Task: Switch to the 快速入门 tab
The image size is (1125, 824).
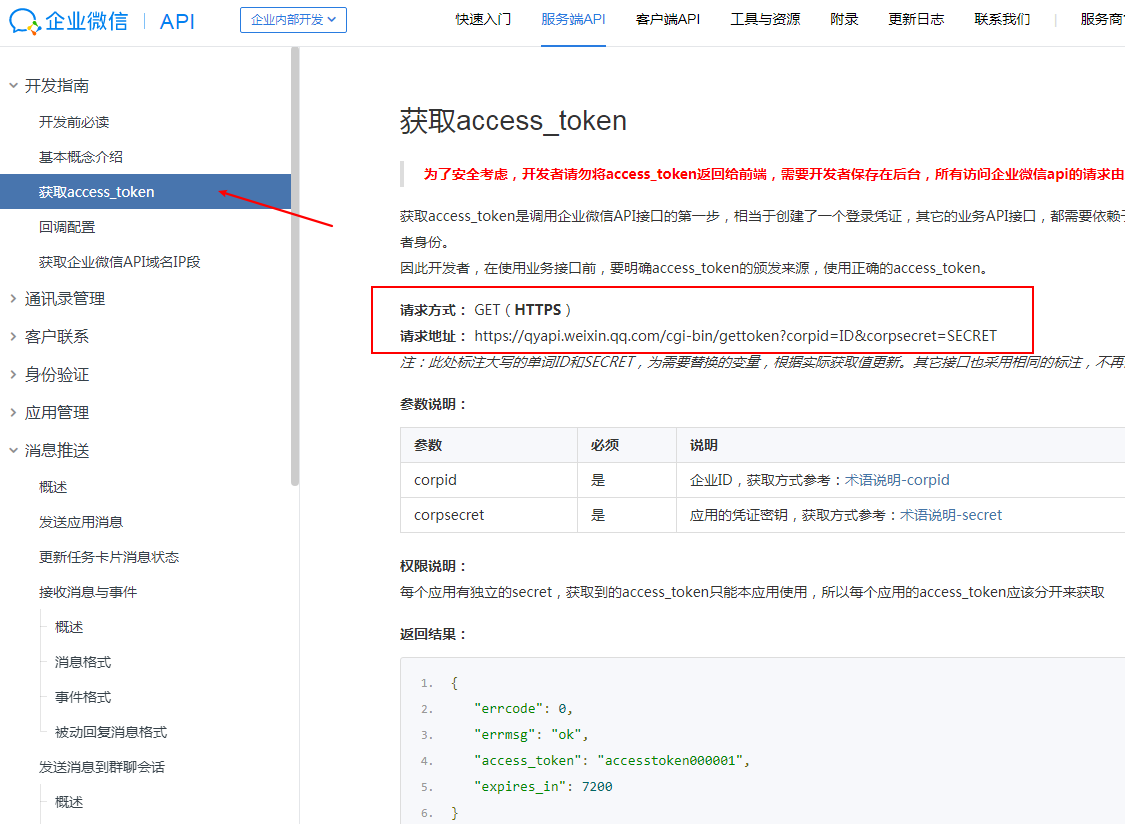Action: point(483,19)
